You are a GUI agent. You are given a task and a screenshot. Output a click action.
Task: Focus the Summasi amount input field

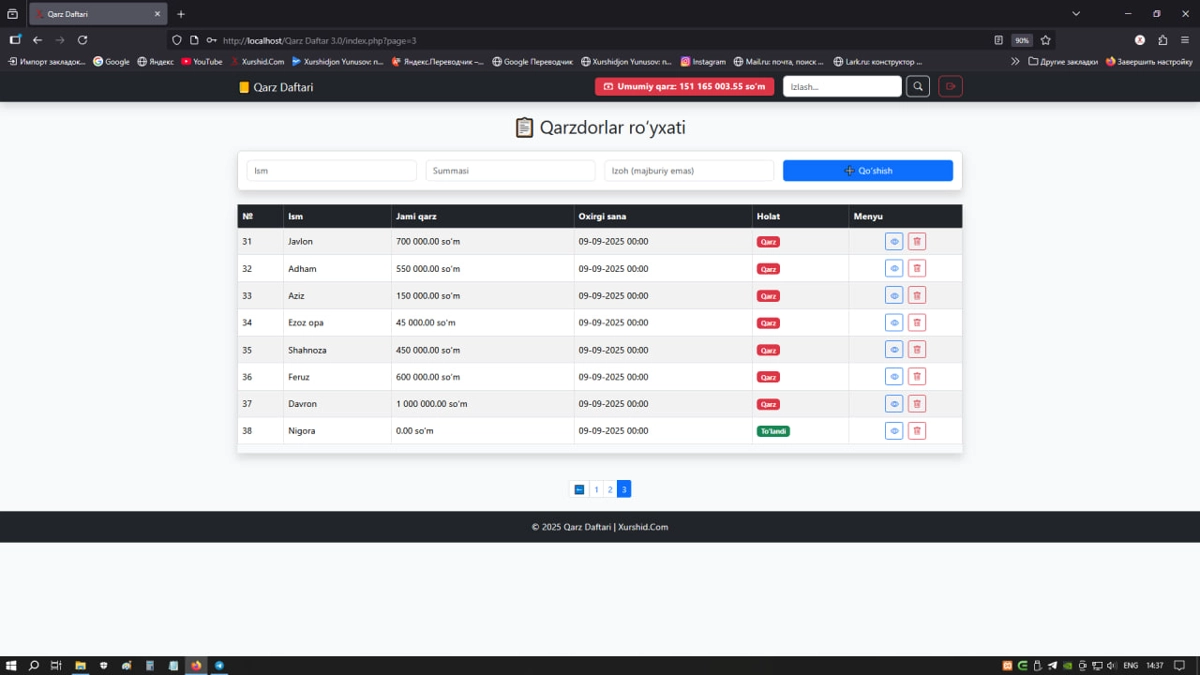[510, 171]
